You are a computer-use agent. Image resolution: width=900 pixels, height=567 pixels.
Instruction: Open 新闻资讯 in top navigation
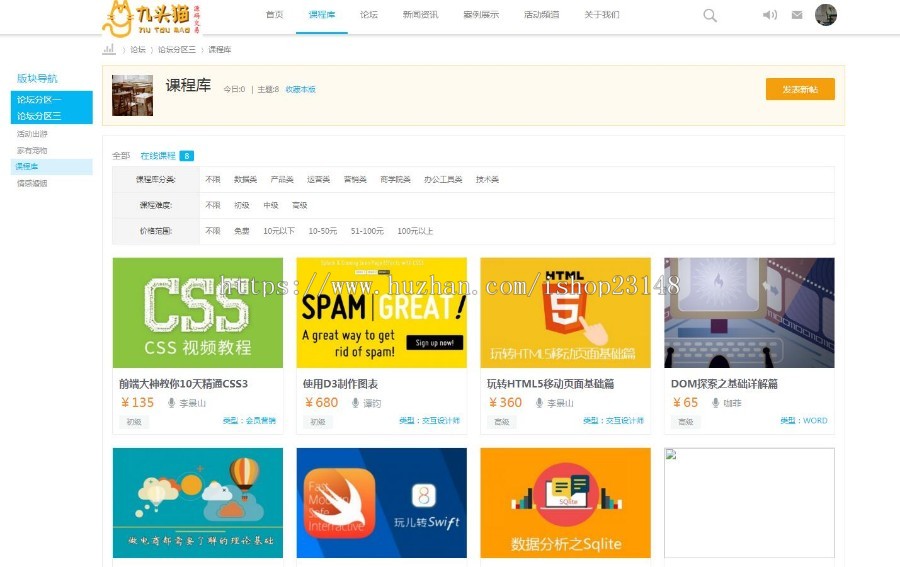point(421,15)
